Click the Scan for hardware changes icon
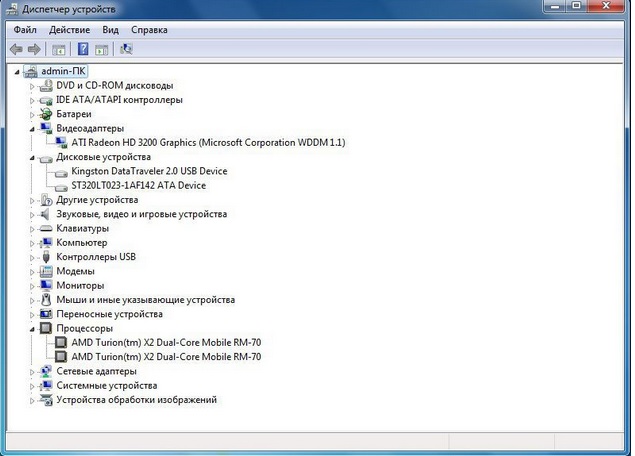Image resolution: width=635 pixels, height=456 pixels. pos(126,48)
